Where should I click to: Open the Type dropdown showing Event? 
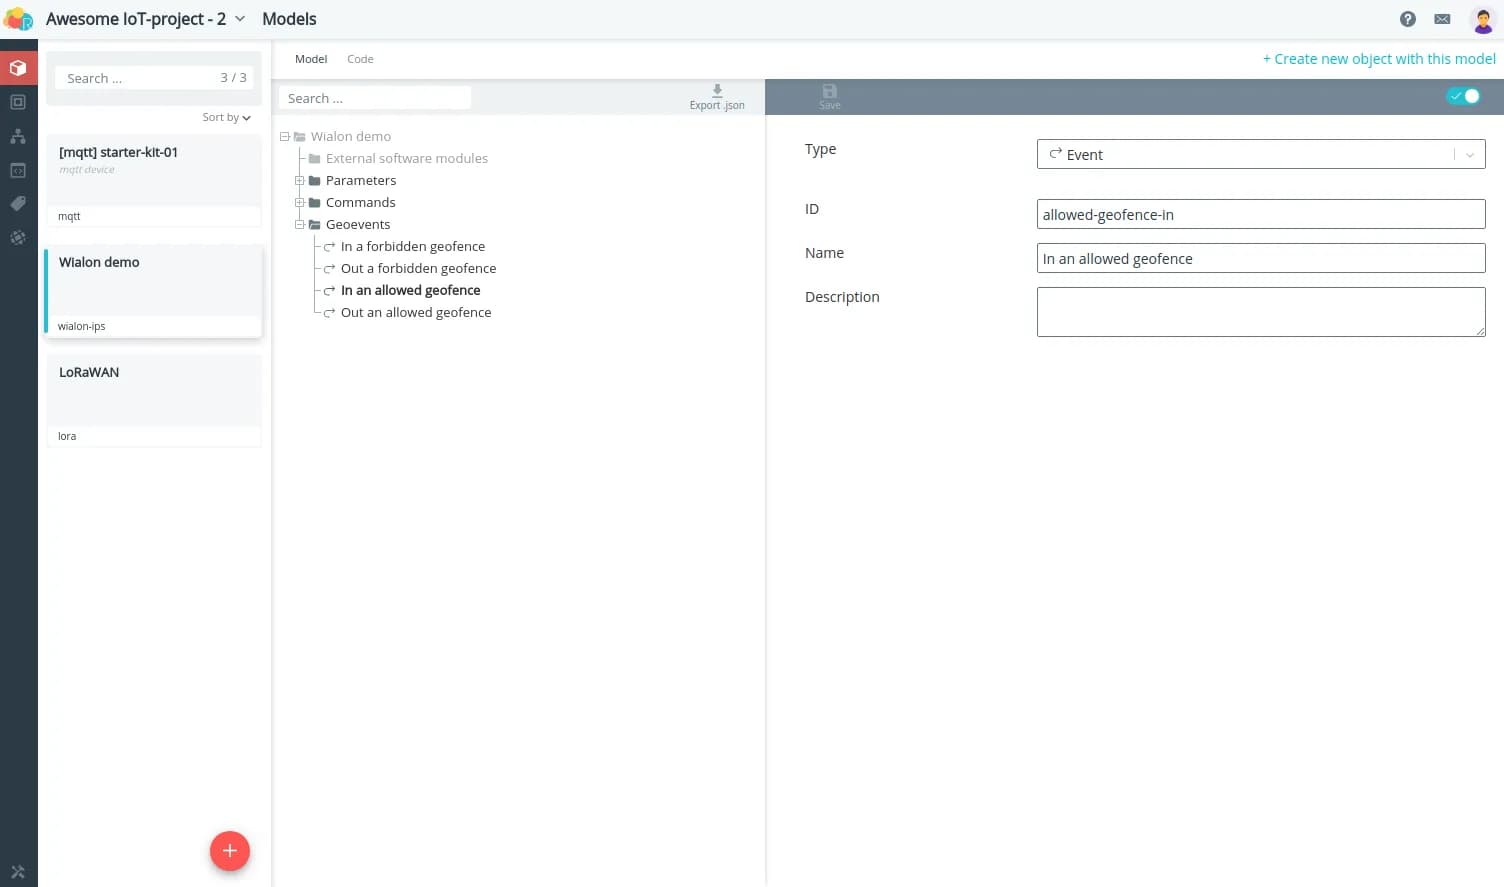coord(1260,154)
